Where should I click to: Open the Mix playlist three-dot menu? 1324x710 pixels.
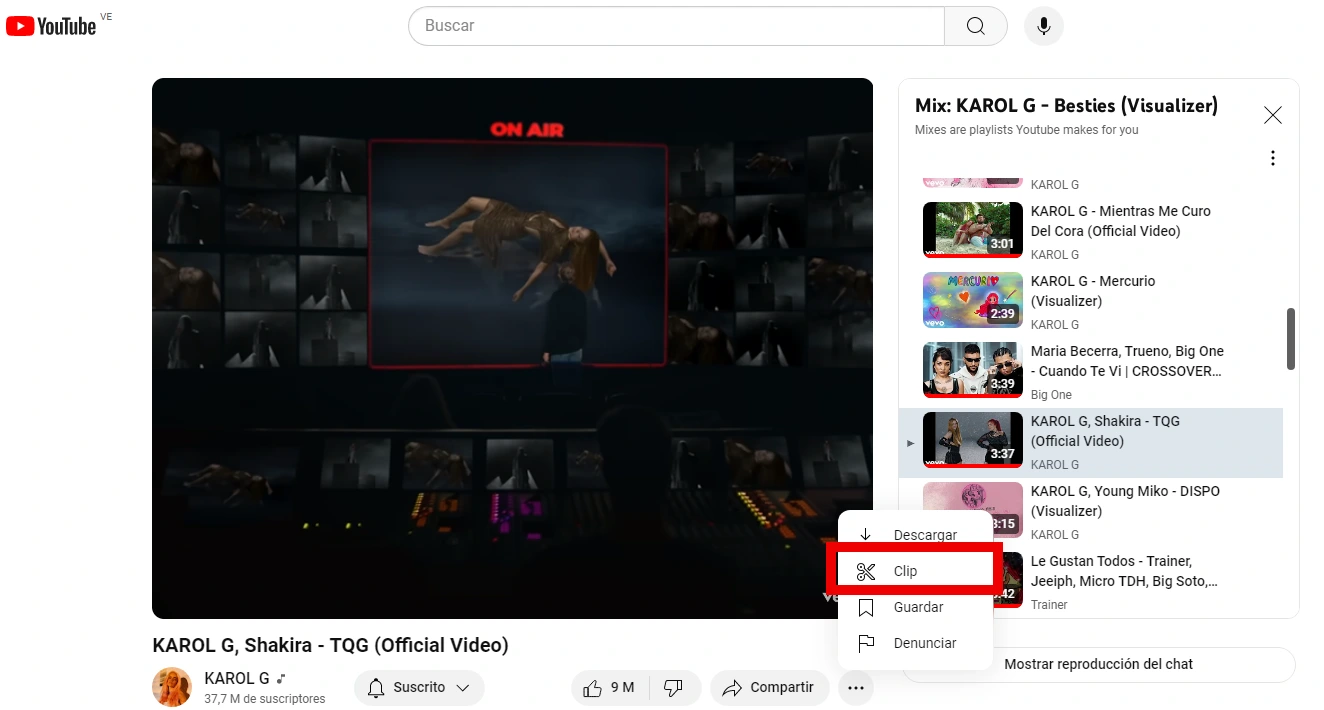click(x=1272, y=157)
